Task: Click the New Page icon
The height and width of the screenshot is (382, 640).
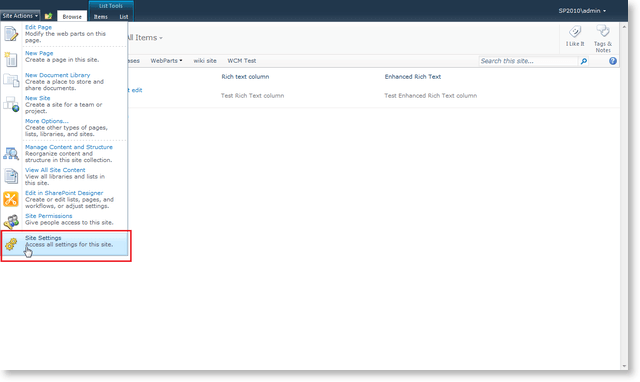Action: [x=11, y=59]
